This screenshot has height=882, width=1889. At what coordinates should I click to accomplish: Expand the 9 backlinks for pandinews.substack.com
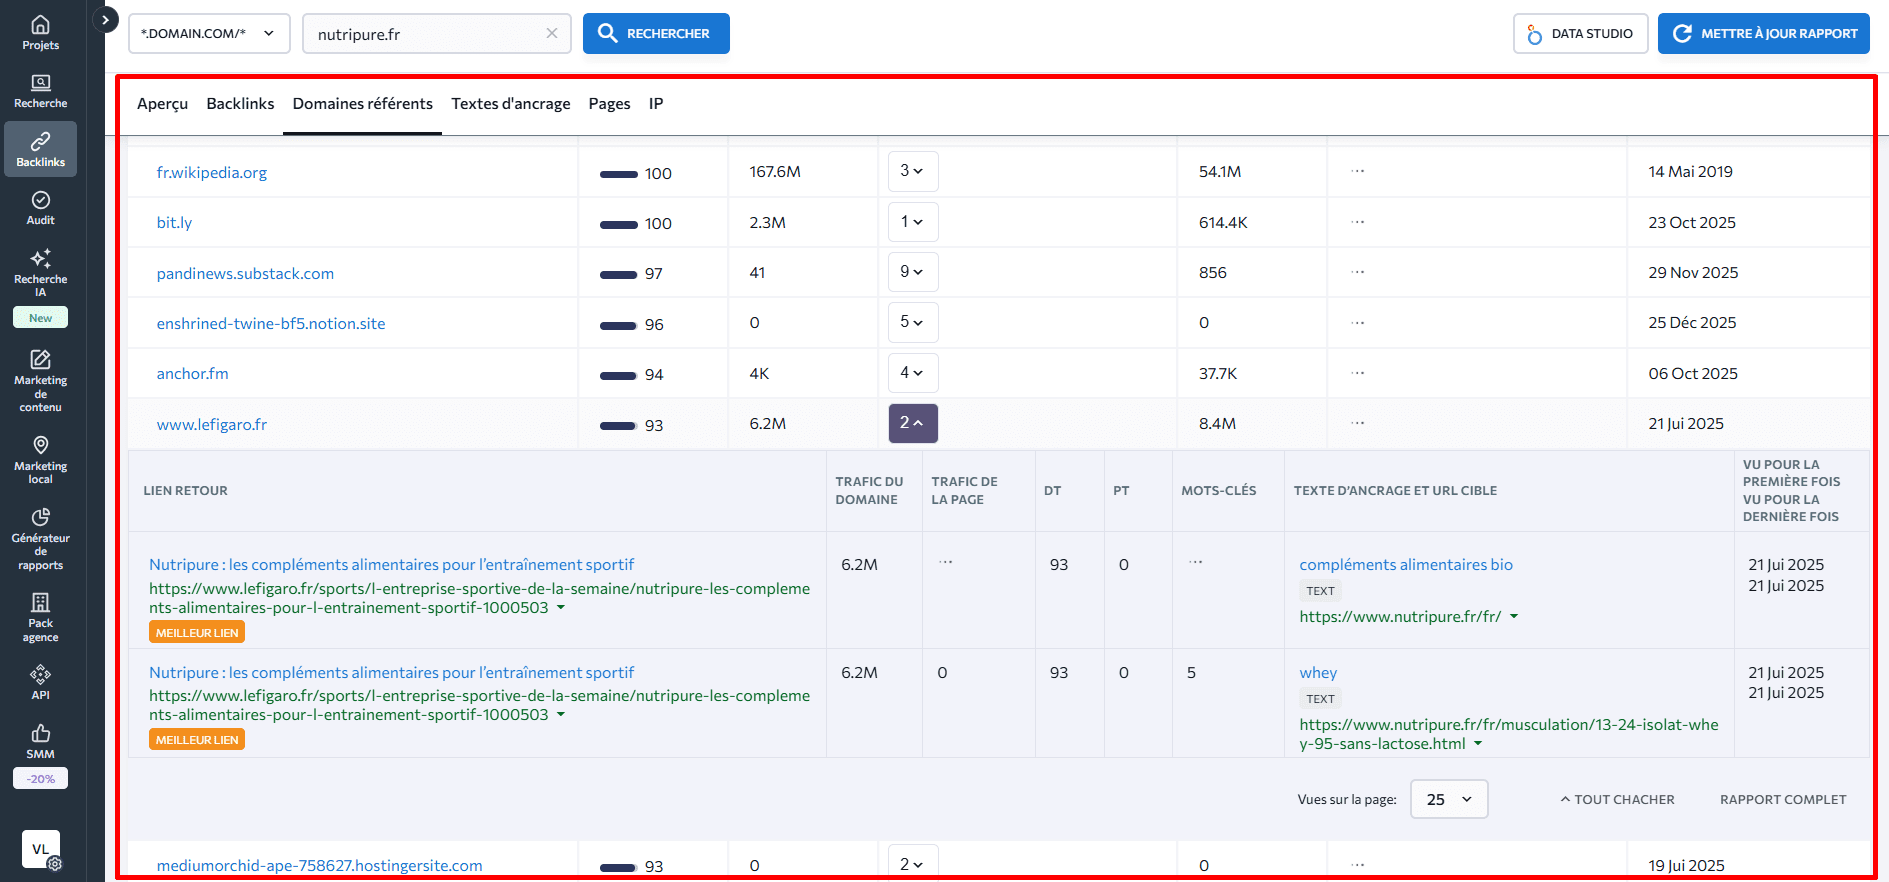click(912, 272)
